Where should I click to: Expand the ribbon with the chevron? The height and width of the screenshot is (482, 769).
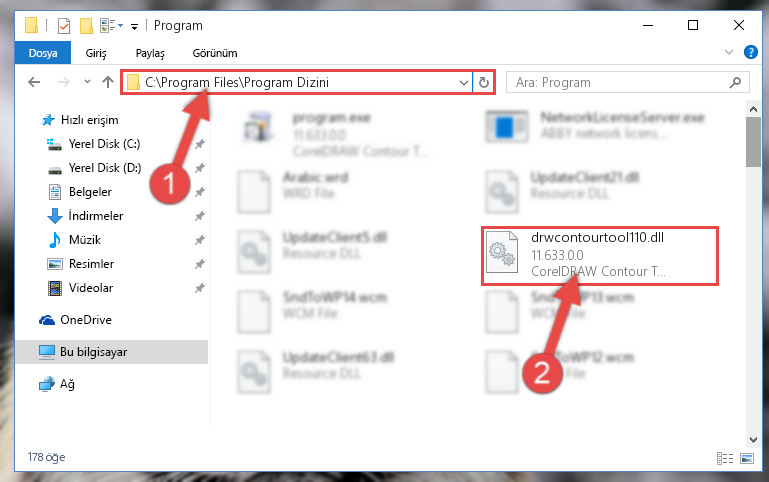pyautogui.click(x=729, y=52)
